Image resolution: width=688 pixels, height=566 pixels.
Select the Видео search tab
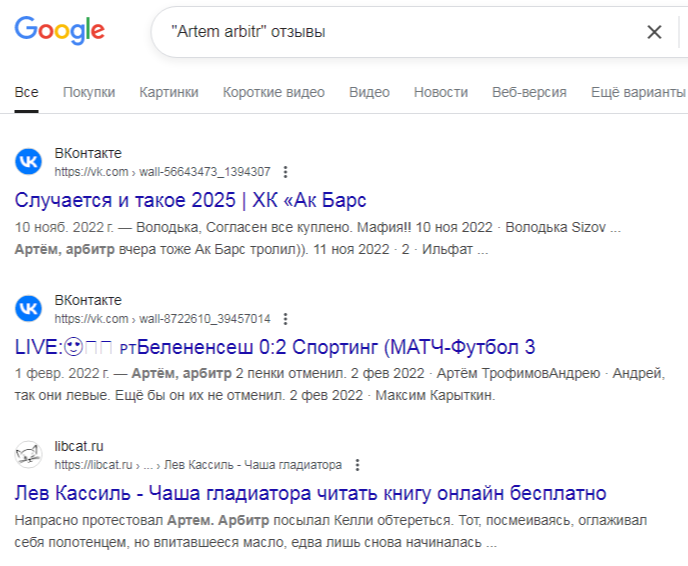point(369,92)
